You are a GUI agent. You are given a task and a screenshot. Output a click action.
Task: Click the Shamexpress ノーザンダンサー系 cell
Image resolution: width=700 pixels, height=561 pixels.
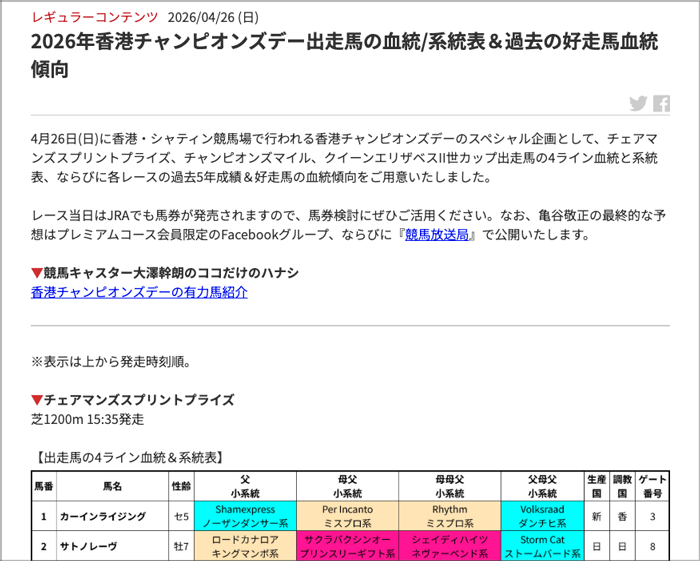coord(246,516)
